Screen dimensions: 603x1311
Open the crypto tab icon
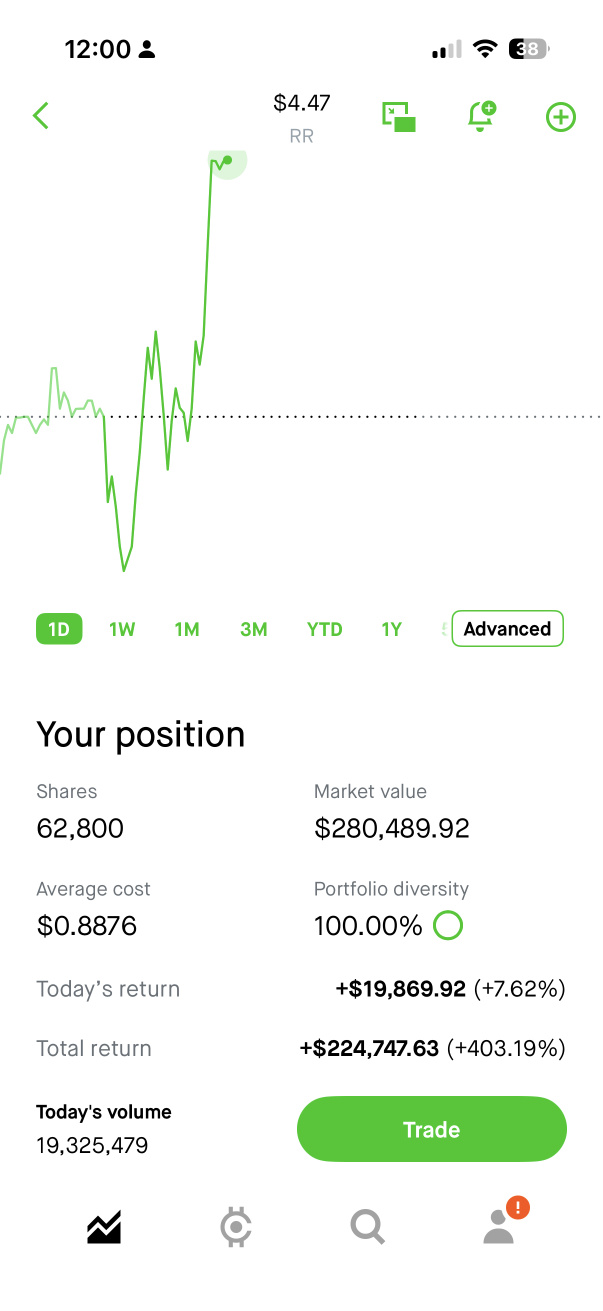236,1226
